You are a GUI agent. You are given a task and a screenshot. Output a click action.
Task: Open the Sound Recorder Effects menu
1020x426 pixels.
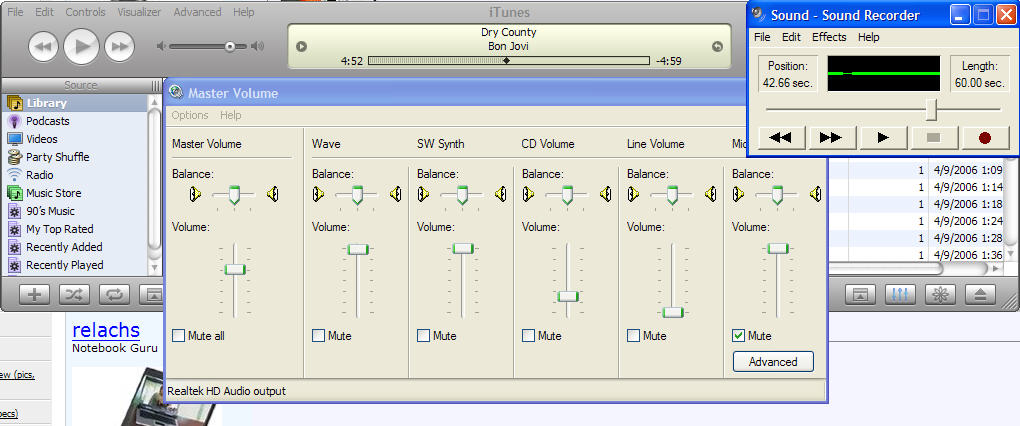pyautogui.click(x=829, y=37)
